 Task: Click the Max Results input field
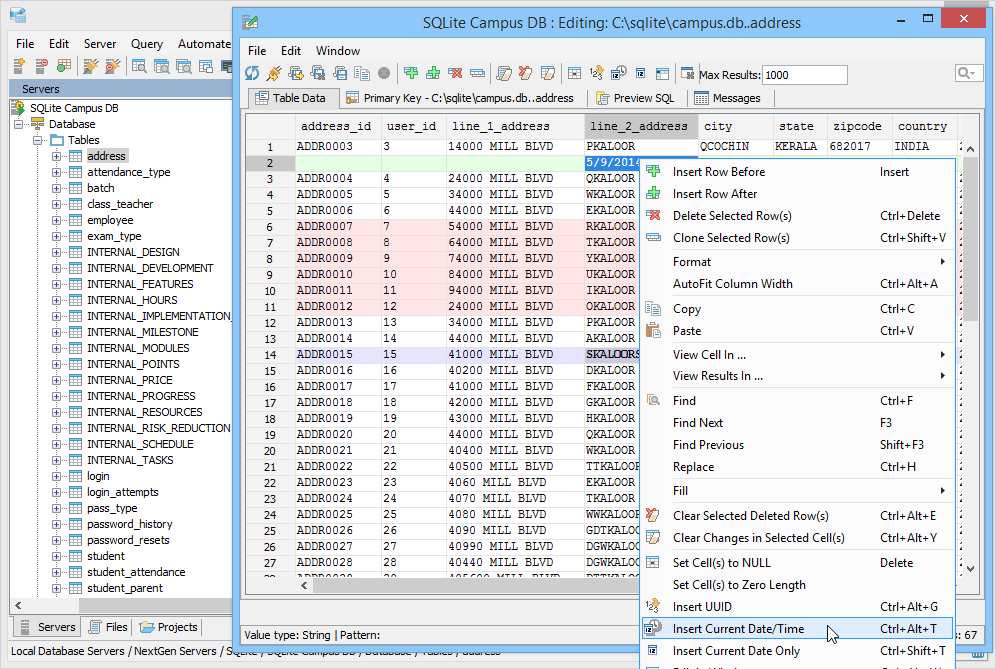point(804,75)
